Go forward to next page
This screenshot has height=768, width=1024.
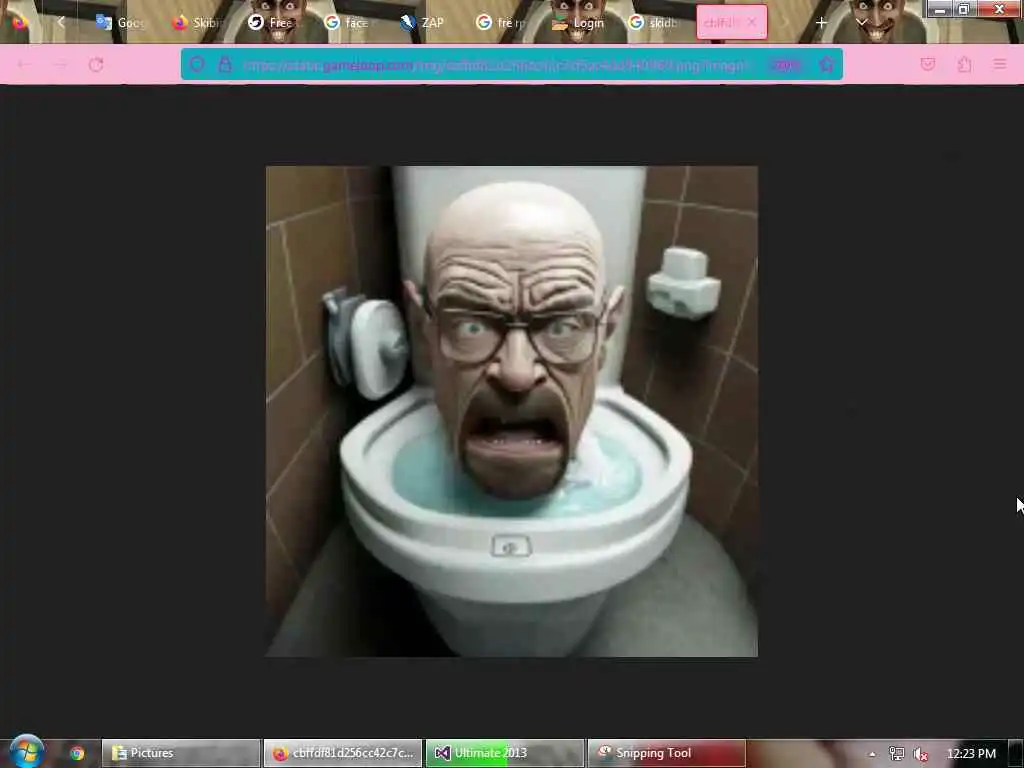pyautogui.click(x=60, y=64)
